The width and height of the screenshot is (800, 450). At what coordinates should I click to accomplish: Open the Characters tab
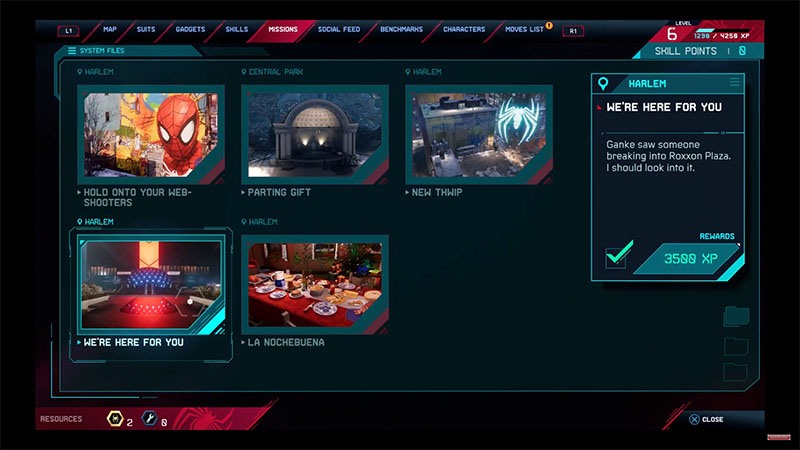(x=464, y=29)
